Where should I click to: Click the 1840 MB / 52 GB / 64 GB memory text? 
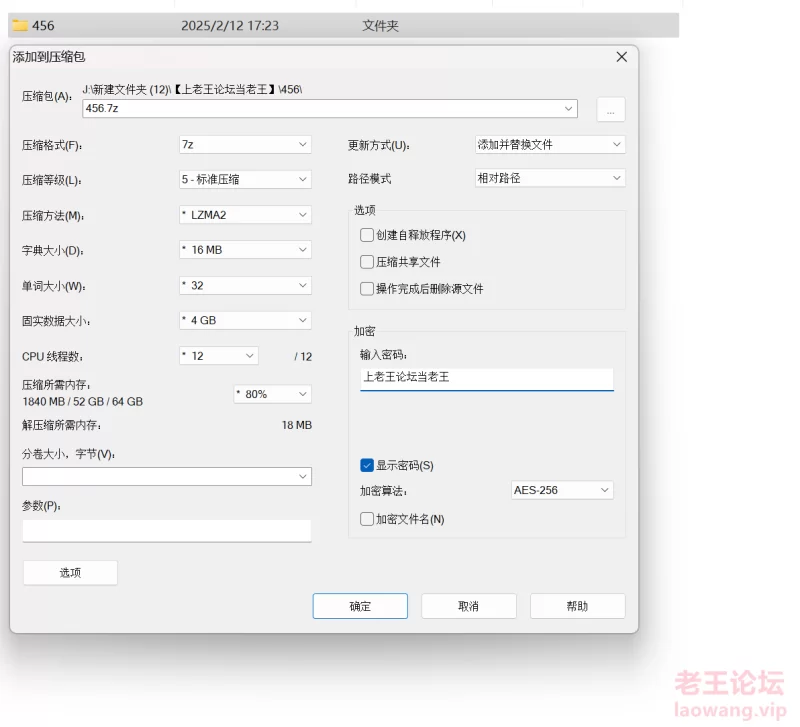point(83,402)
